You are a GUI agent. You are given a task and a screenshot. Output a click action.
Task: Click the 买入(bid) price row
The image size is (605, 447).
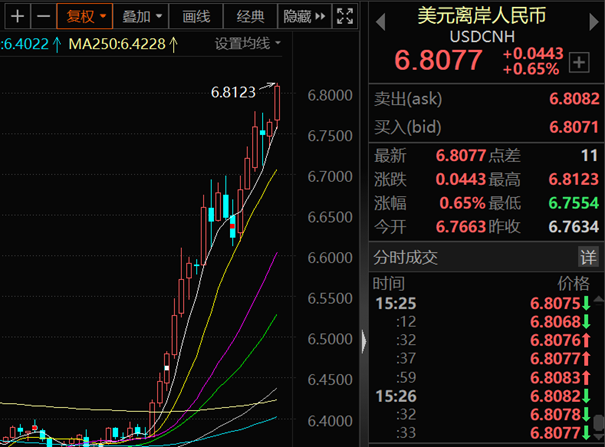[486, 127]
